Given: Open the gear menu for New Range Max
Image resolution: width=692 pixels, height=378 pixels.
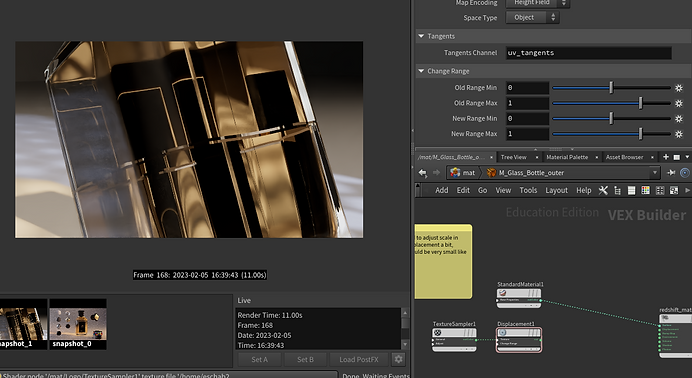Looking at the screenshot, I should pos(679,134).
